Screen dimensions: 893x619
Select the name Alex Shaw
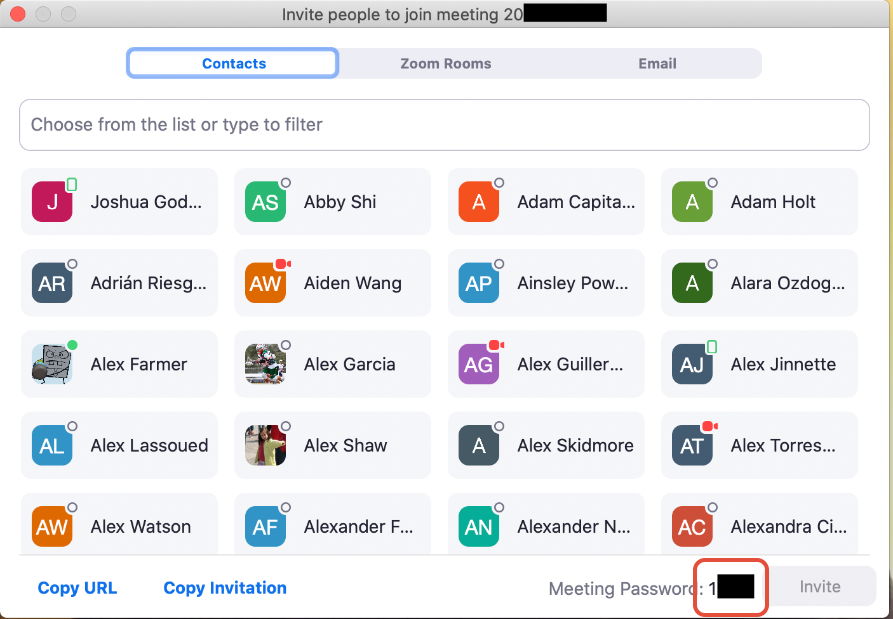[346, 445]
